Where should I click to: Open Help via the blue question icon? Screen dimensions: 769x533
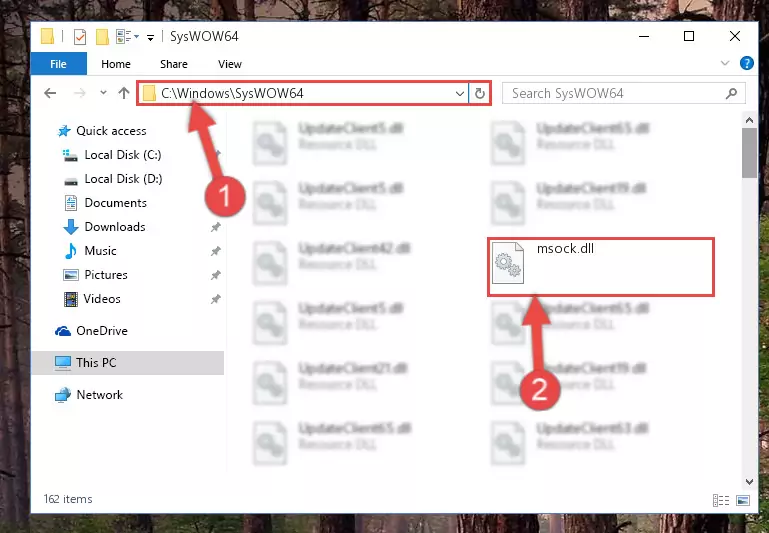click(746, 63)
